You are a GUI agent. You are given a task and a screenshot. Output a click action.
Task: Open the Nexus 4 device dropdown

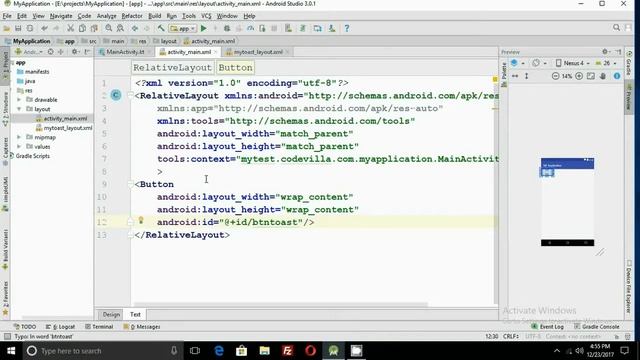572,63
